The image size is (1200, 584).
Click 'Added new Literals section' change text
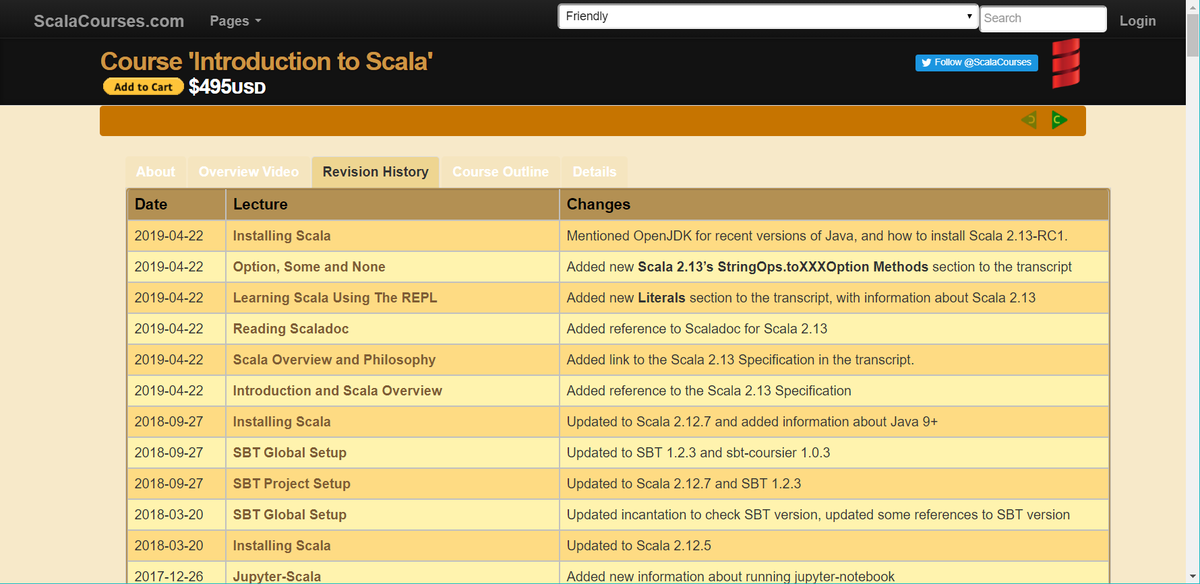[801, 298]
